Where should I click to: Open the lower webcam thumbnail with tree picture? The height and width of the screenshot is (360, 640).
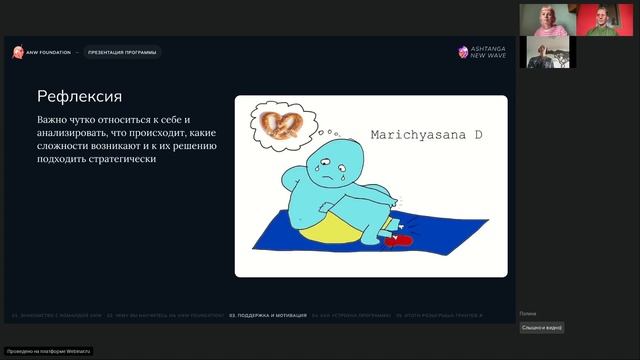click(548, 52)
